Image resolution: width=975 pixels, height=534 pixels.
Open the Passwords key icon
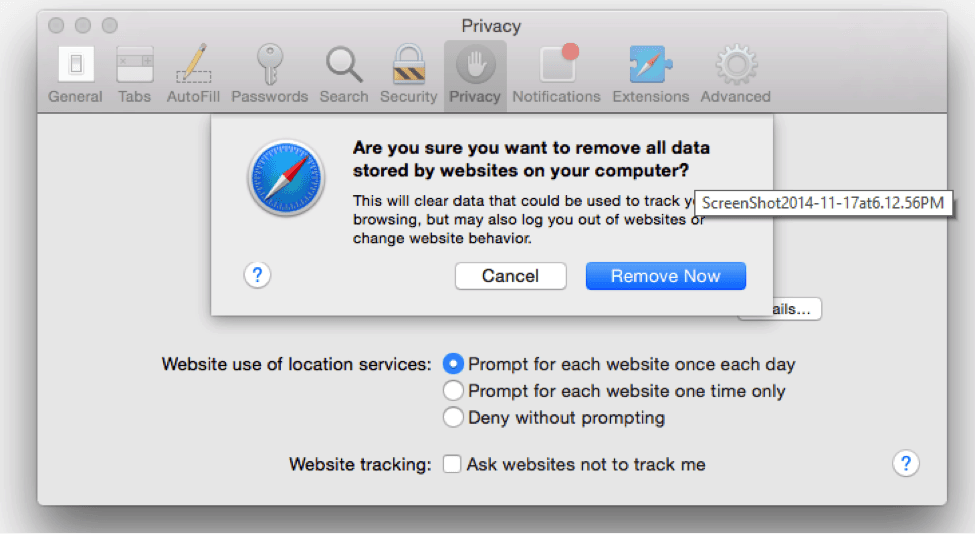click(269, 75)
